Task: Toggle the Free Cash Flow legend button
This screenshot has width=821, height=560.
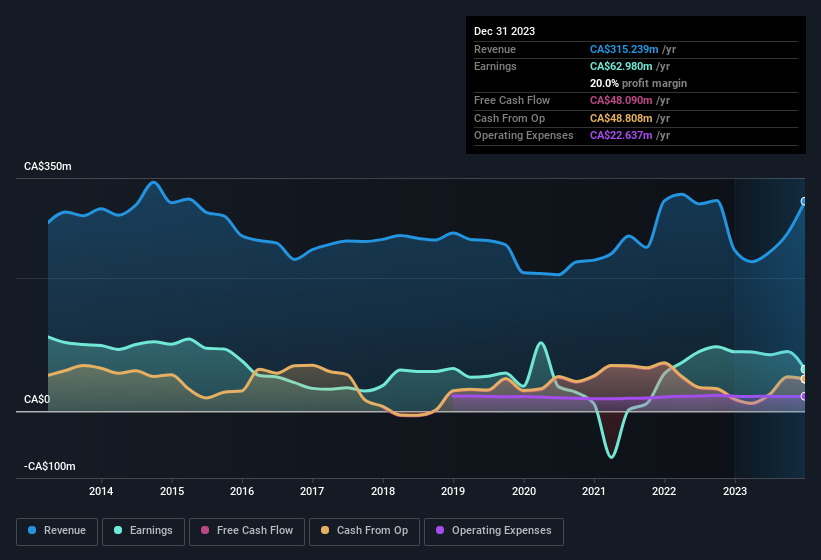Action: click(247, 531)
